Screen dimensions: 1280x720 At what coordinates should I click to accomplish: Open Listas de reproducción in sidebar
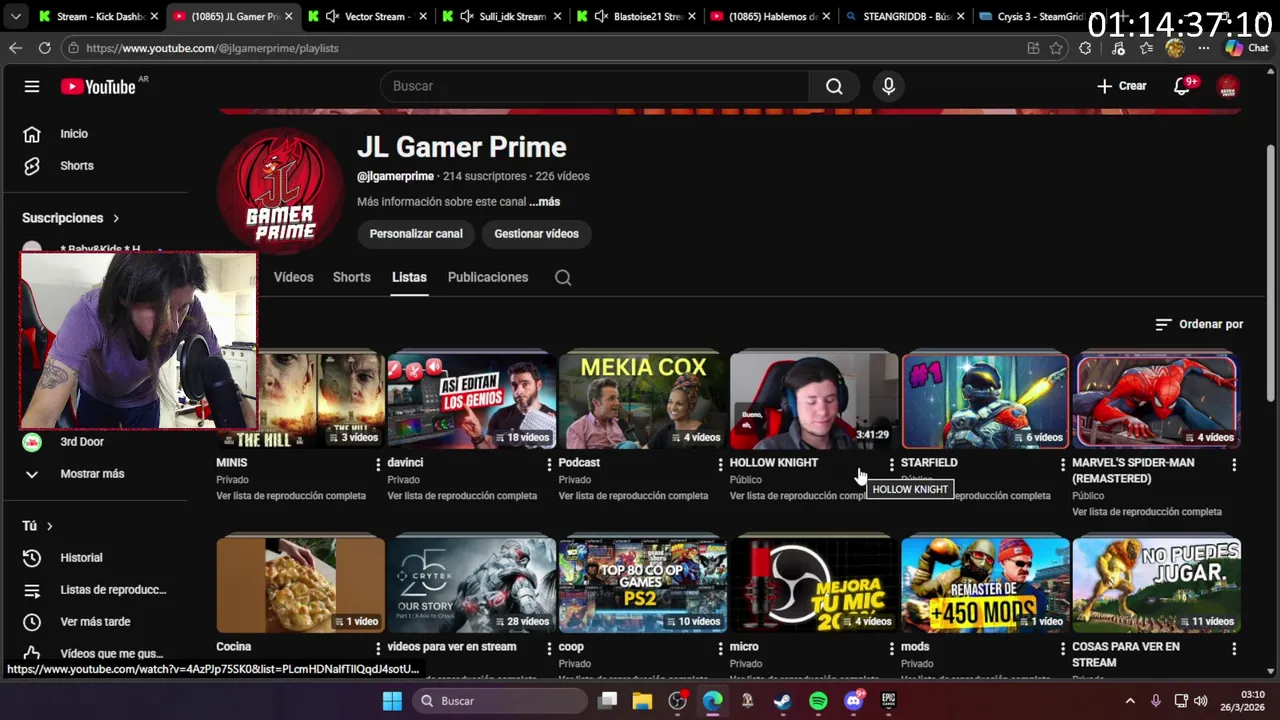tap(113, 590)
